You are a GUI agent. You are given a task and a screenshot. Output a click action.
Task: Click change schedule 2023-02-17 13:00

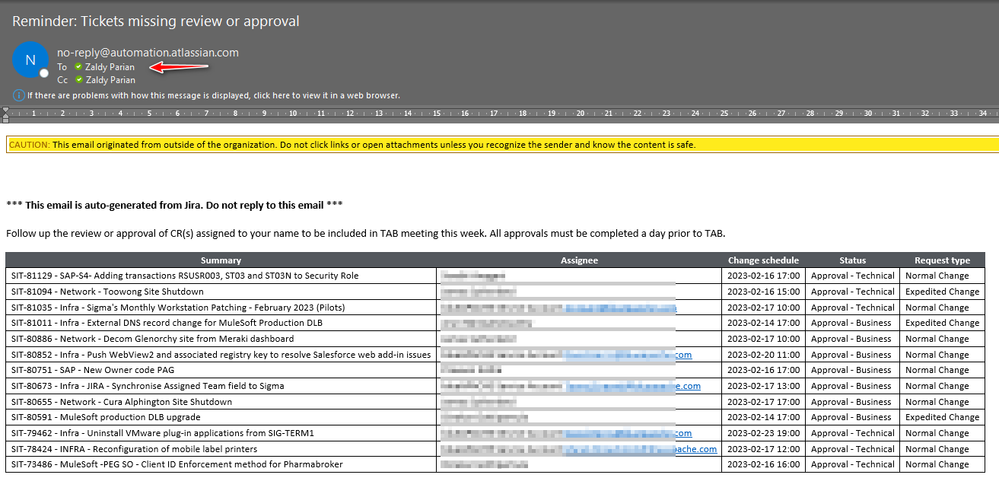[x=763, y=386]
